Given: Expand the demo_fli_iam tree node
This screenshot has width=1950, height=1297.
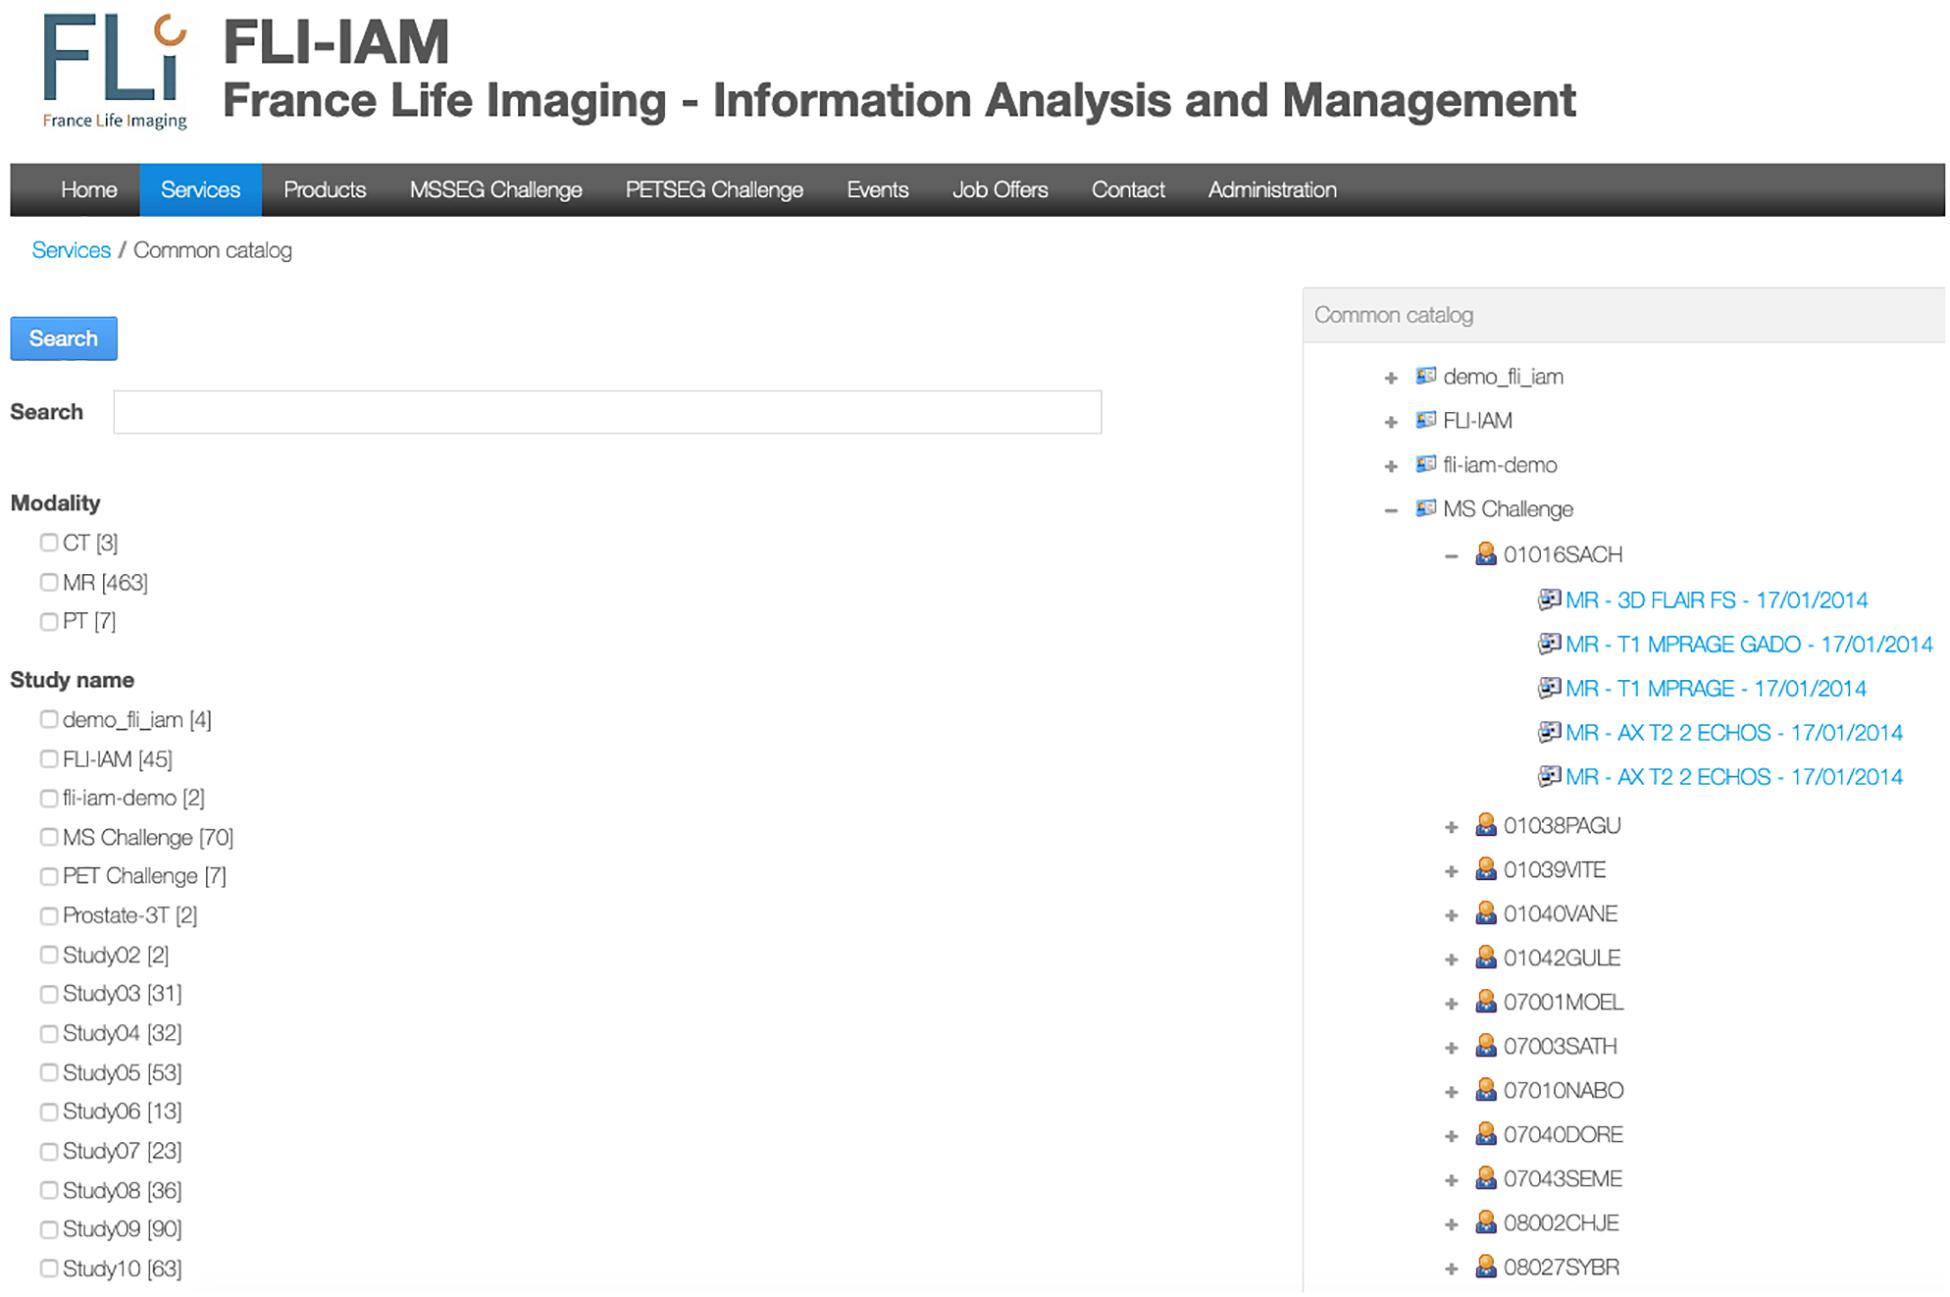Looking at the screenshot, I should point(1391,378).
